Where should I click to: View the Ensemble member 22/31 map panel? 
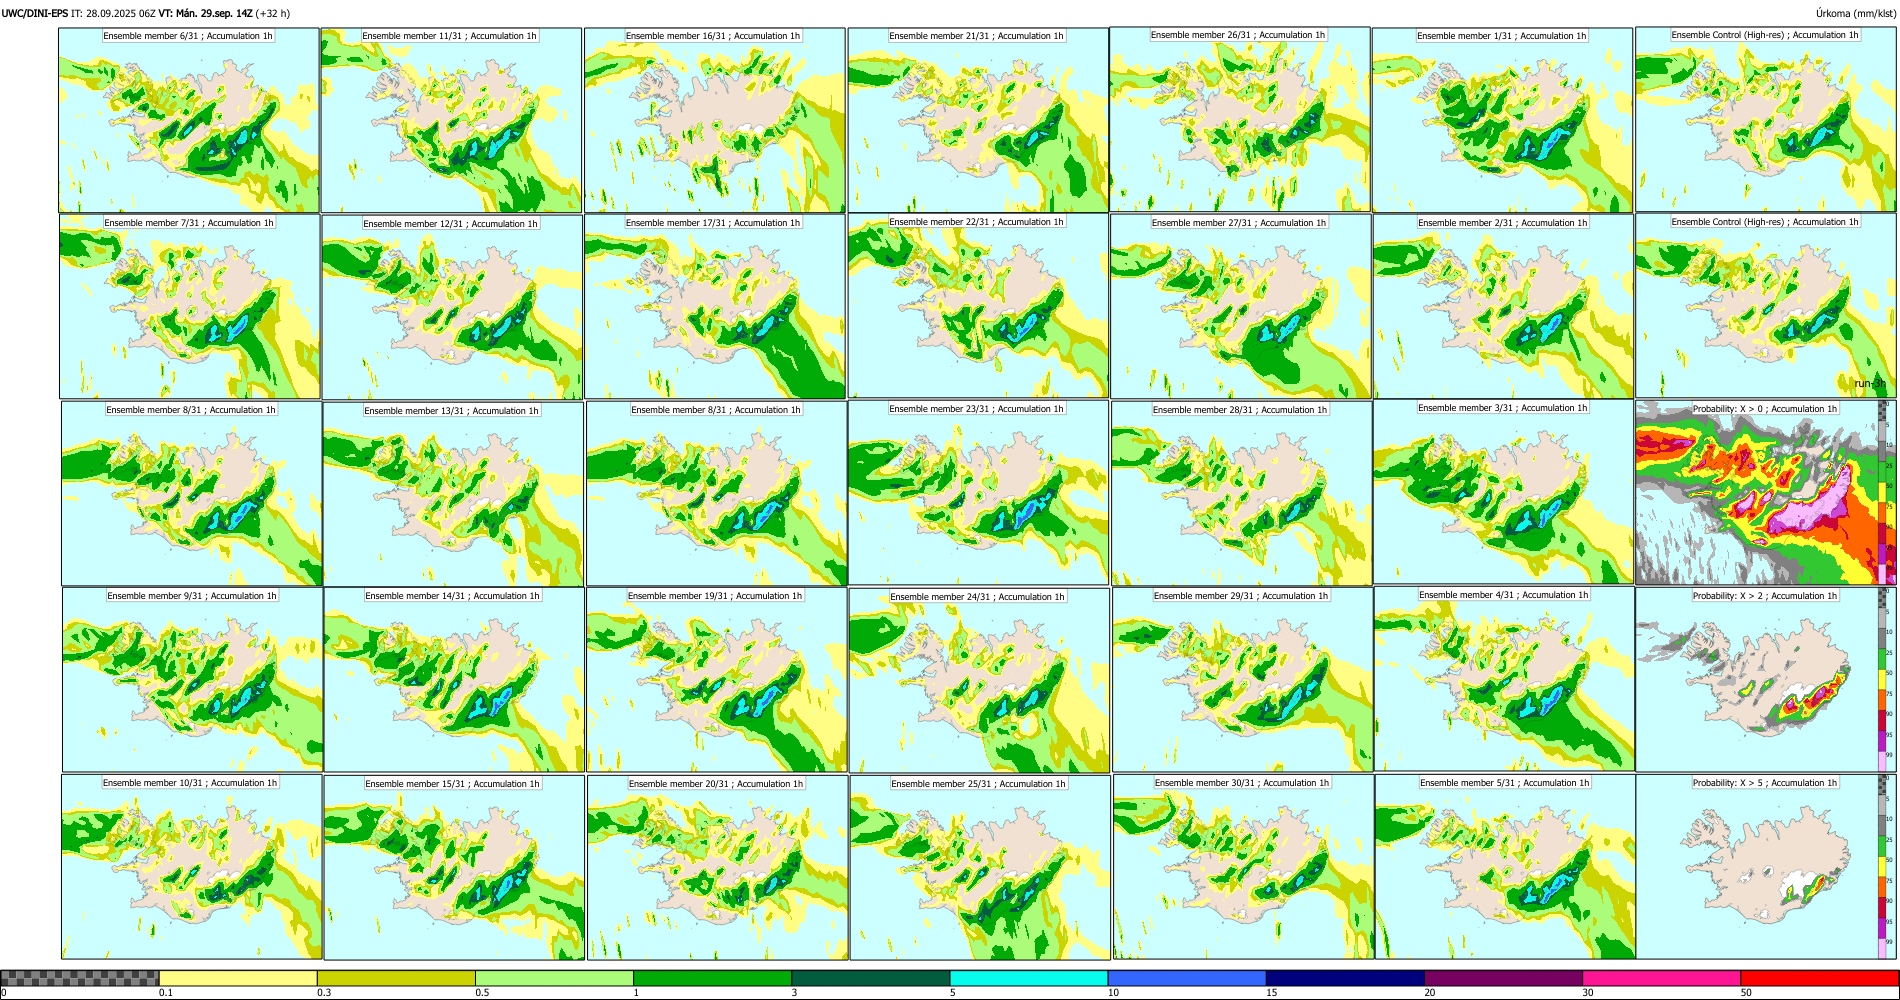coord(978,306)
